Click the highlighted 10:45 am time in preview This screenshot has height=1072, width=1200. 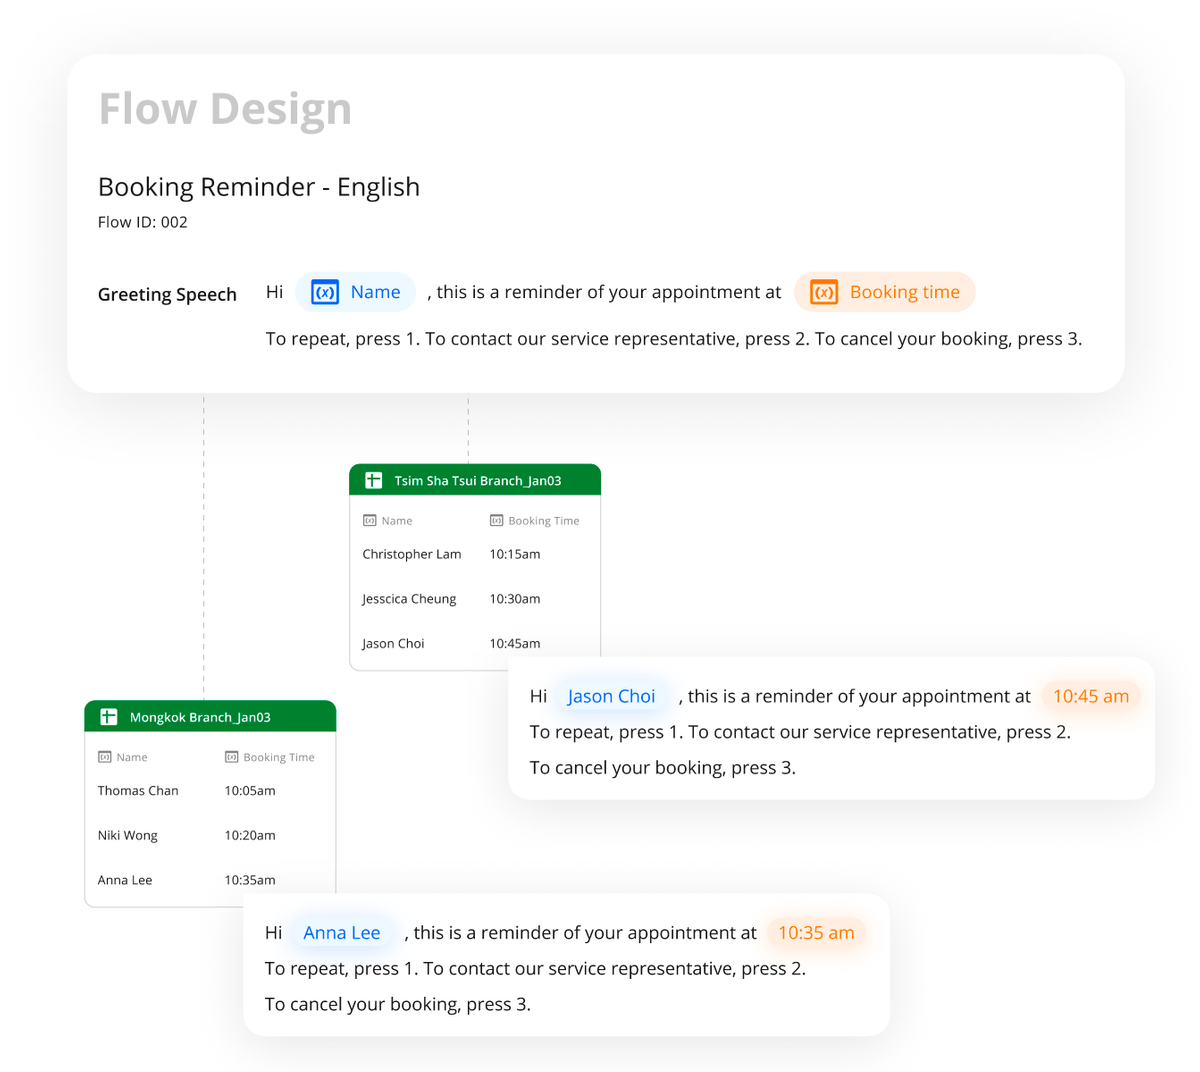coord(1090,696)
